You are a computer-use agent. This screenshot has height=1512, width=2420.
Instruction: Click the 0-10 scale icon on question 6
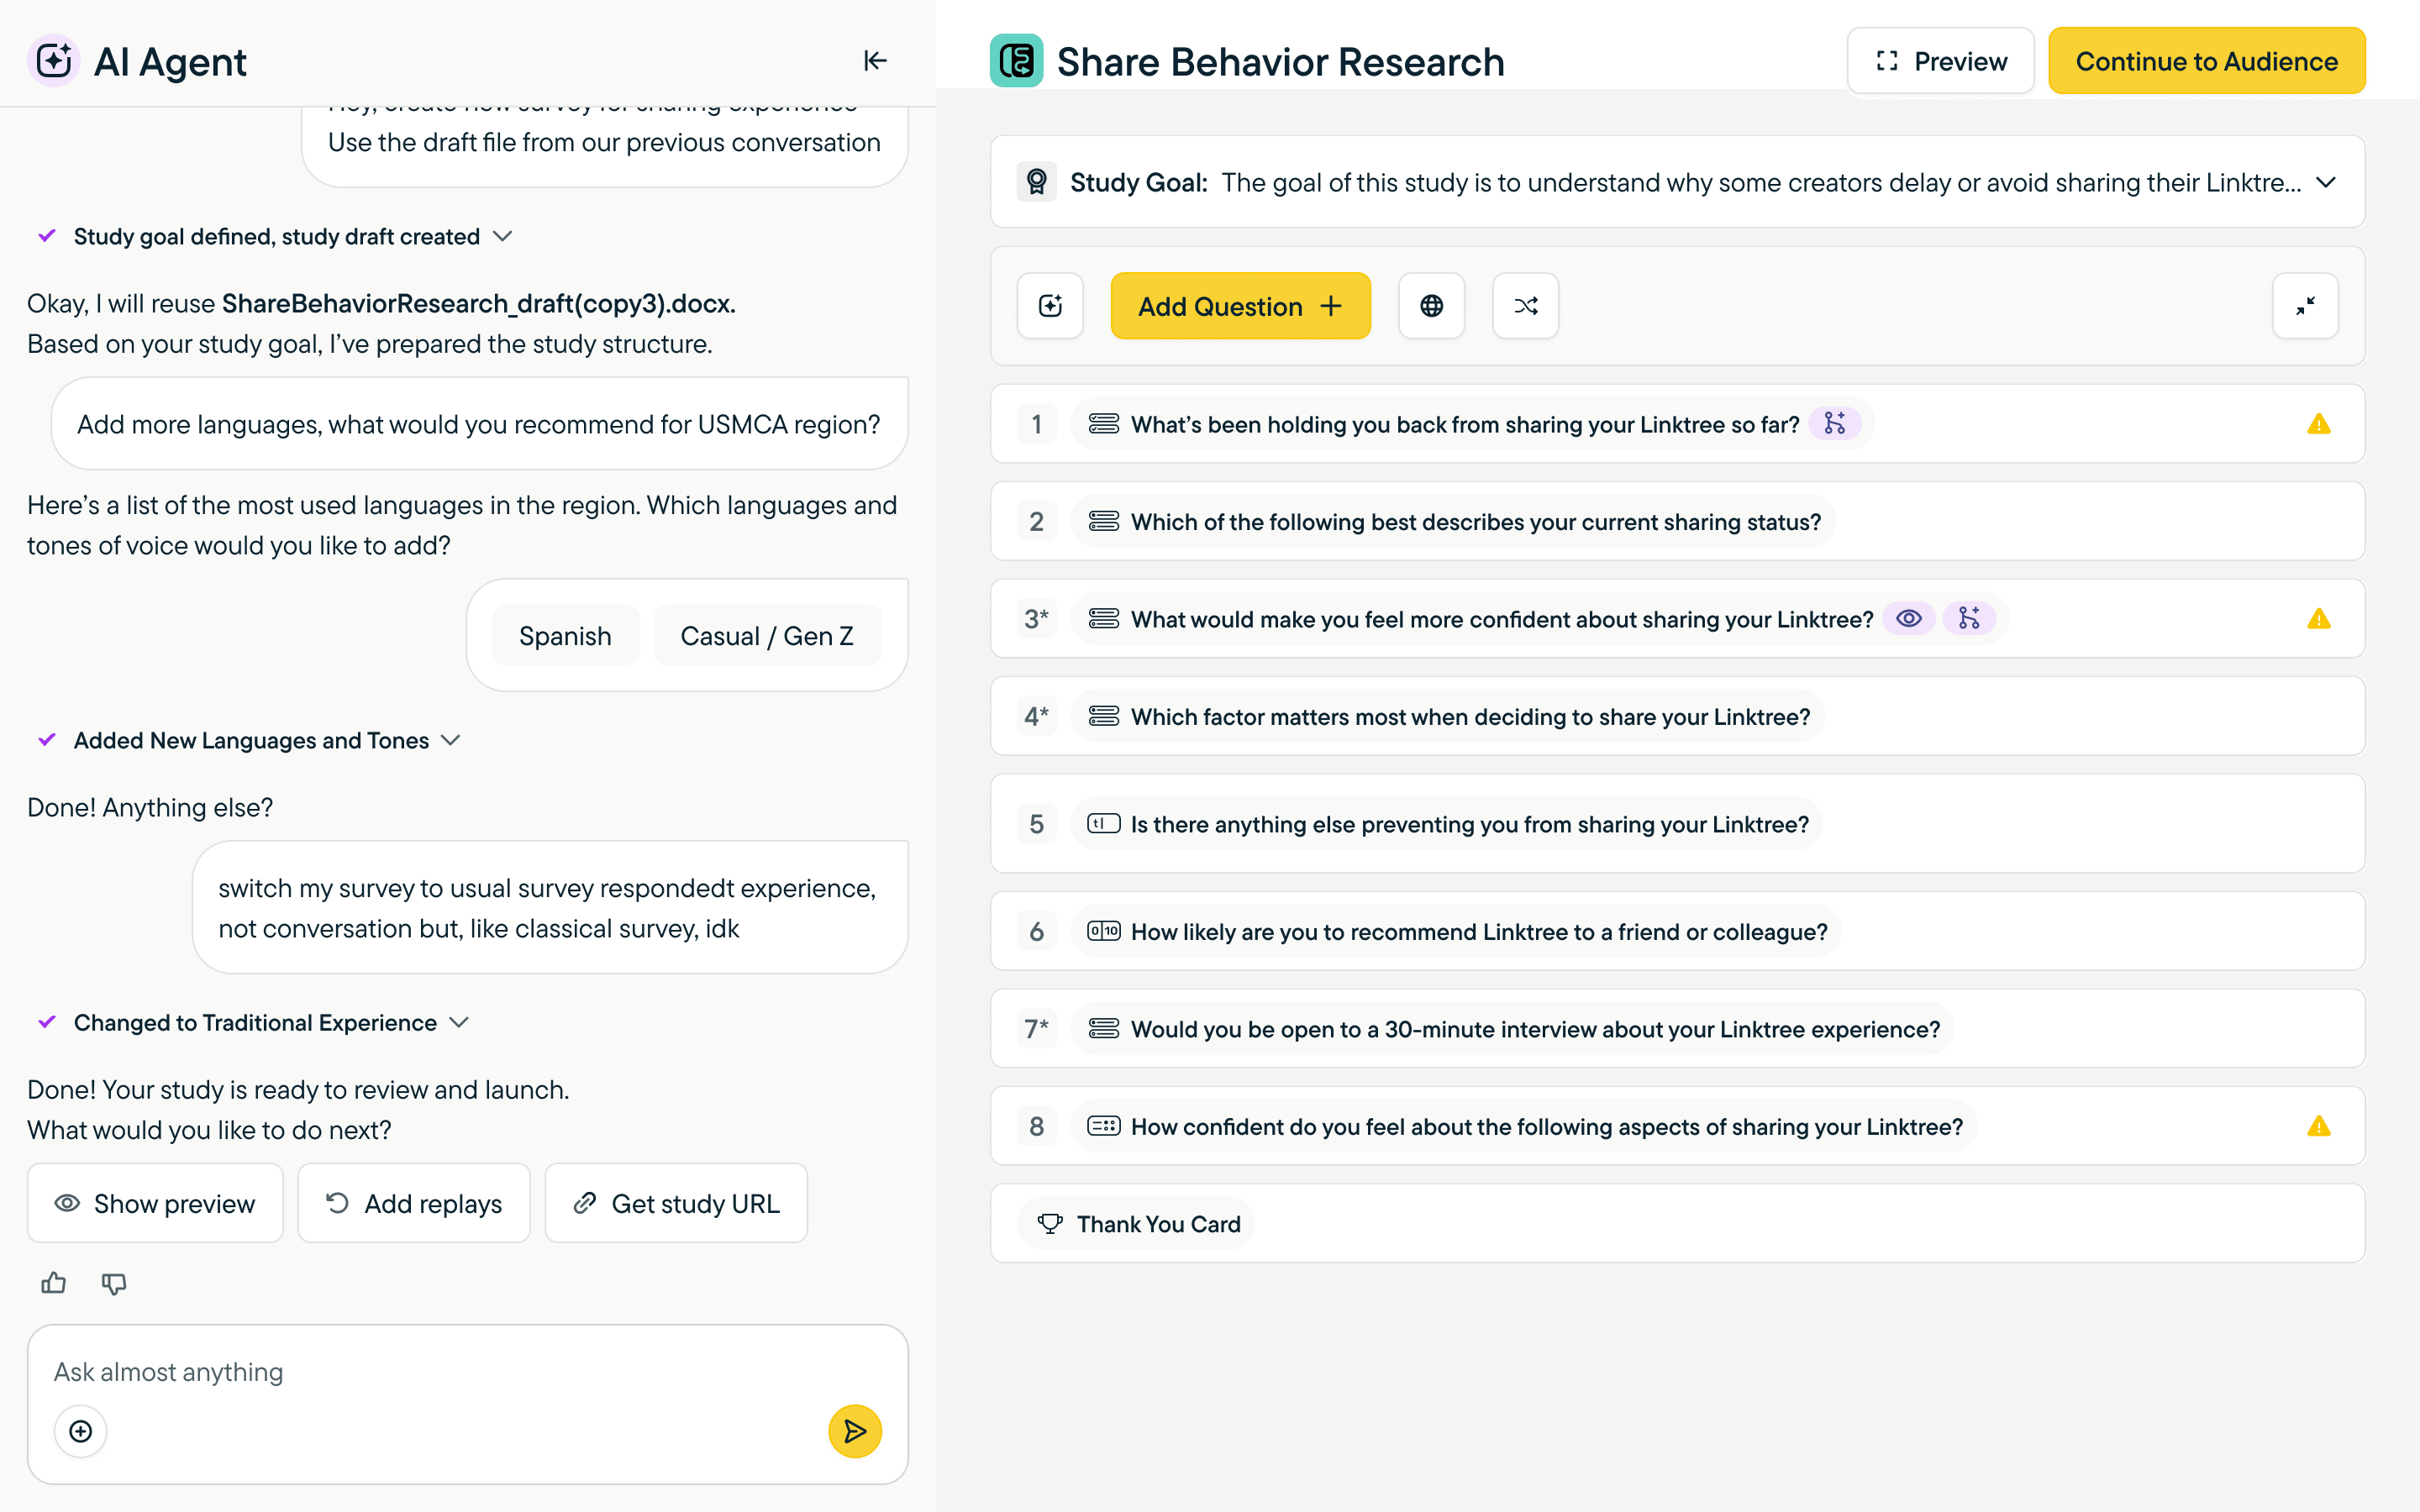1104,931
